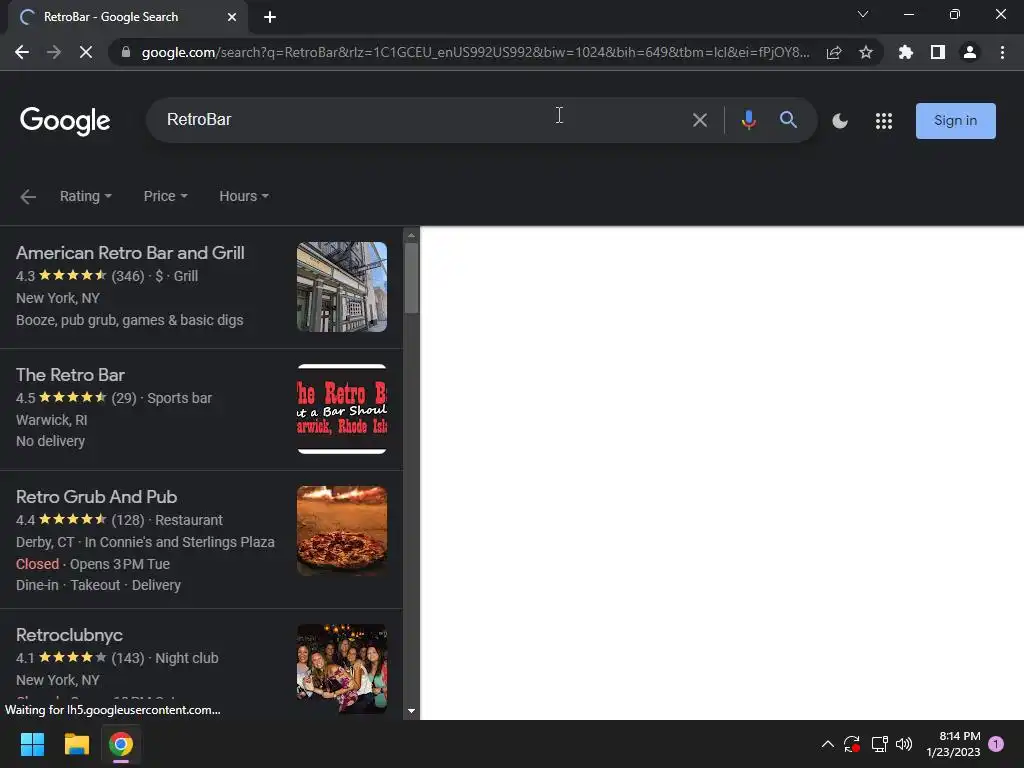Viewport: 1024px width, 768px height.
Task: Click 'Closed' status on Retro Grub
Action: pyautogui.click(x=37, y=564)
